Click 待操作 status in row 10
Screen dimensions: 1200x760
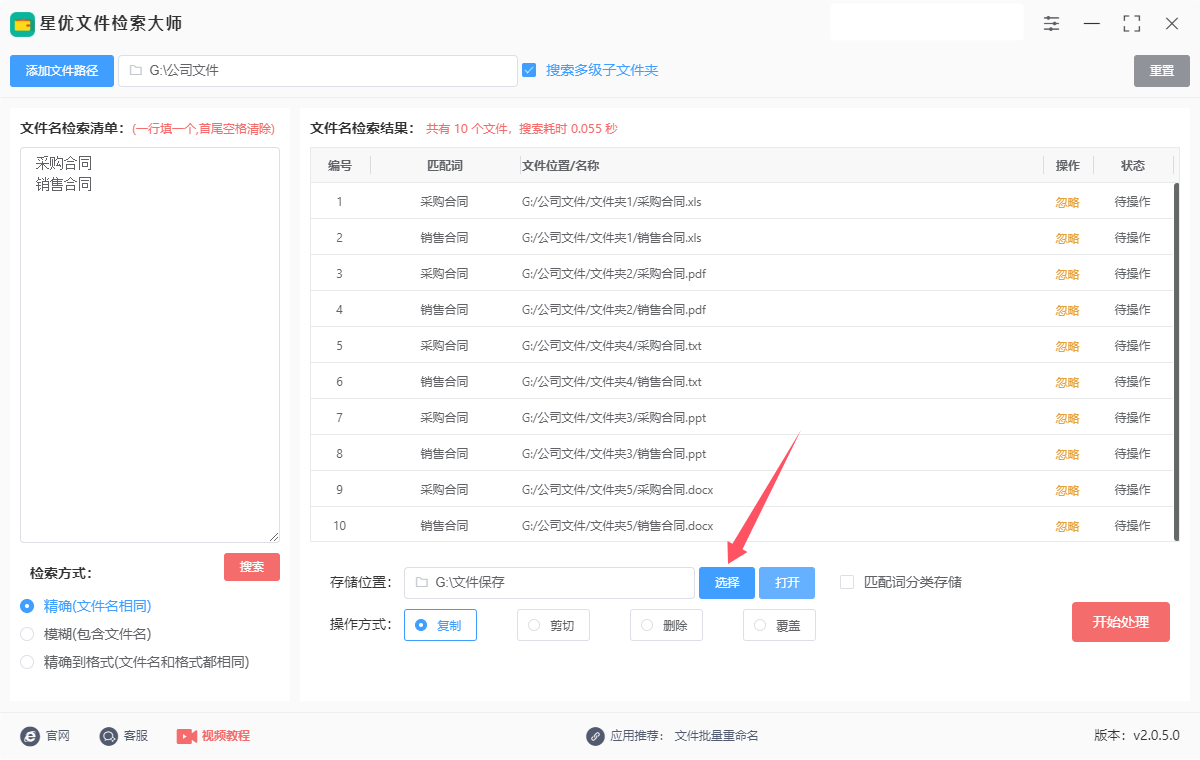pyautogui.click(x=1133, y=526)
